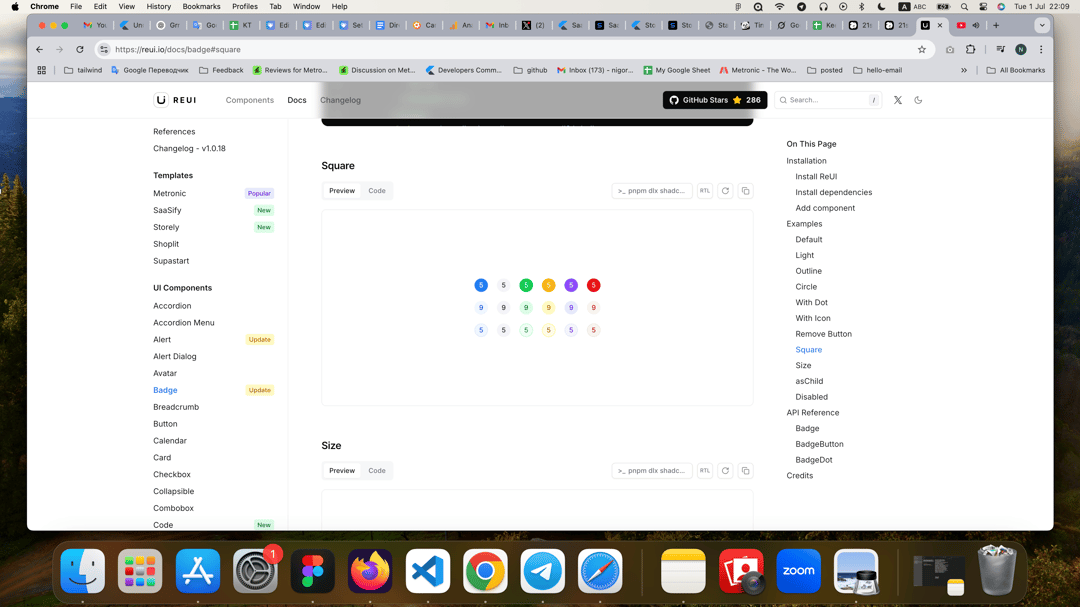Toggle RTL in the Size section
Image resolution: width=1080 pixels, height=607 pixels.
click(705, 471)
